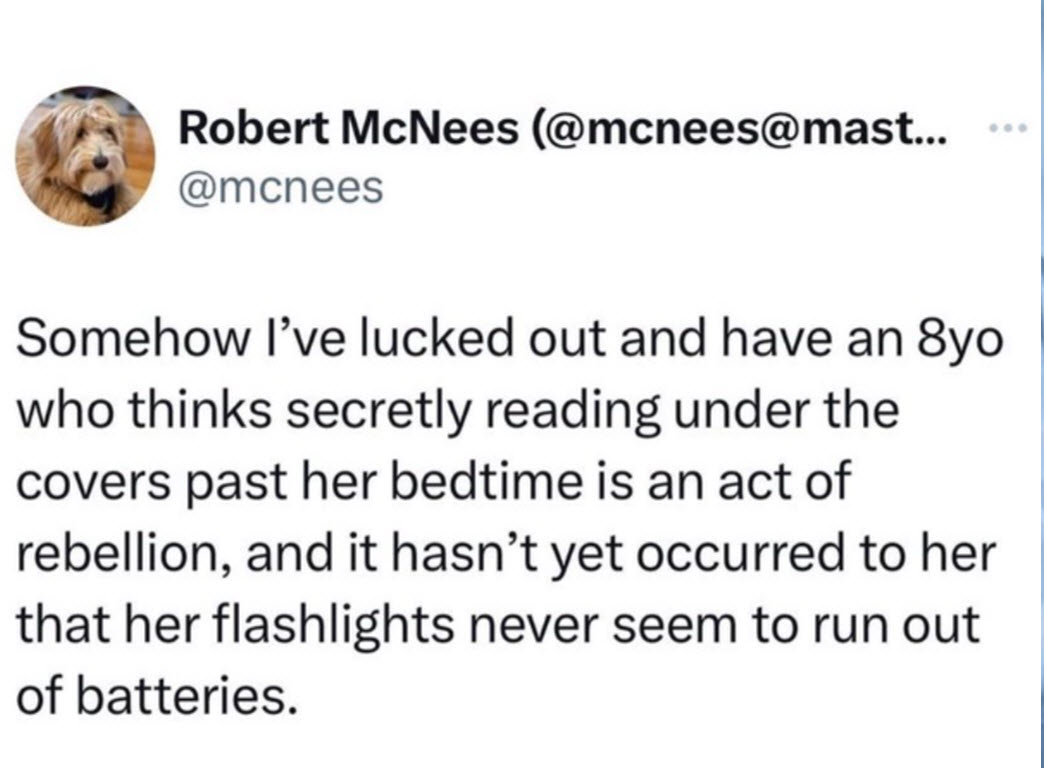Screen dimensions: 1044x768
Task: Click the @mcnees handle below the name
Action: click(279, 187)
